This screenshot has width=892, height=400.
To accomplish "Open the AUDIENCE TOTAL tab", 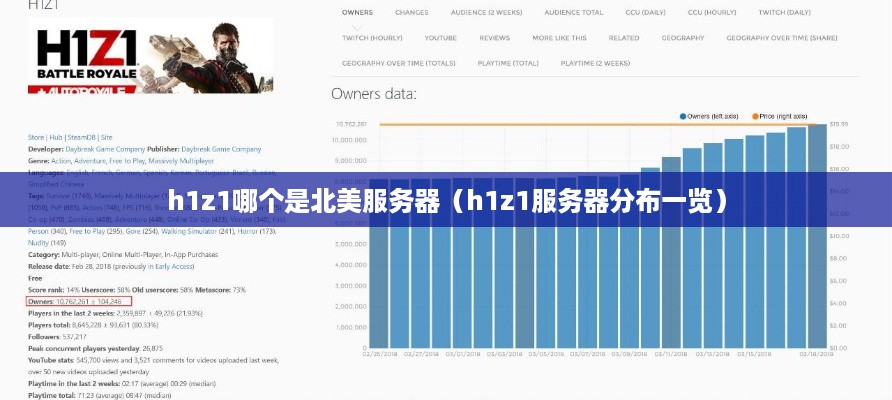I will click(573, 13).
